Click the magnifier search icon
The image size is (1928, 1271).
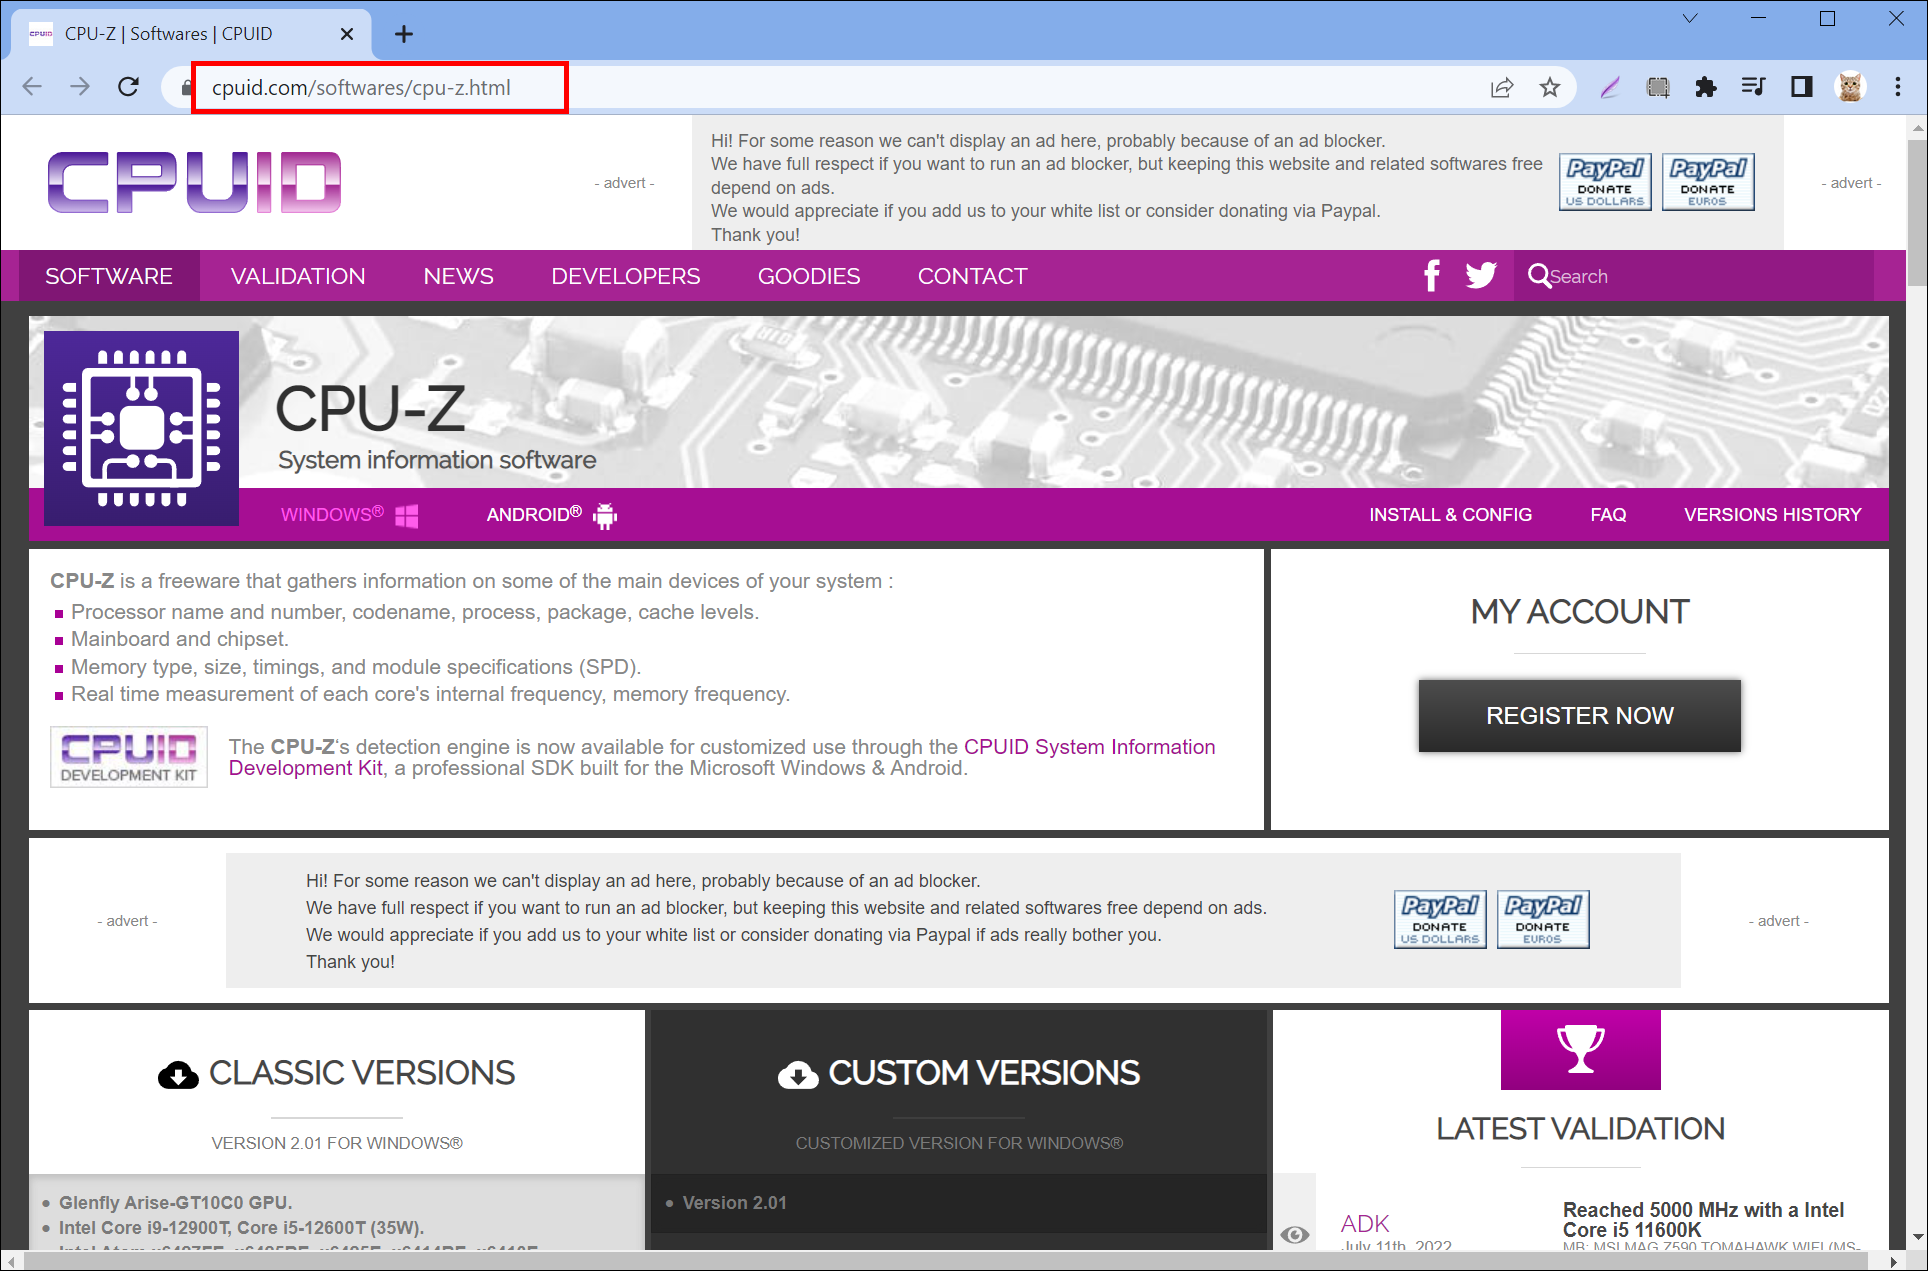(1539, 276)
